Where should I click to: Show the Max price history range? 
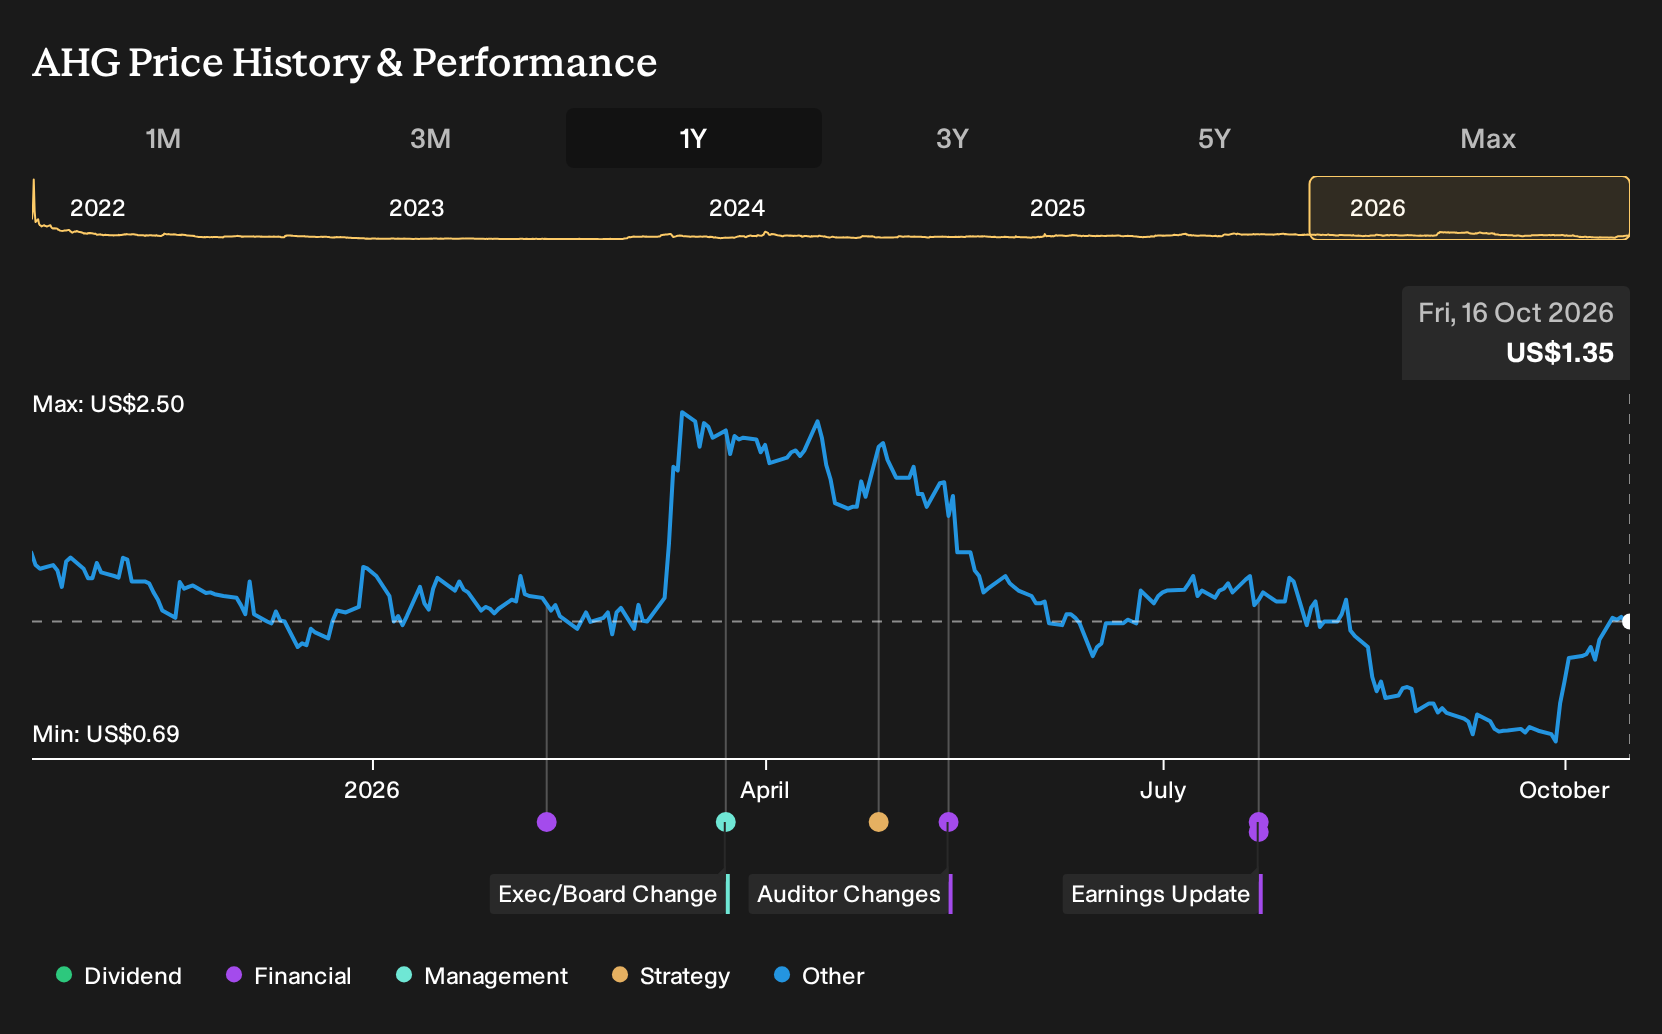[x=1488, y=138]
